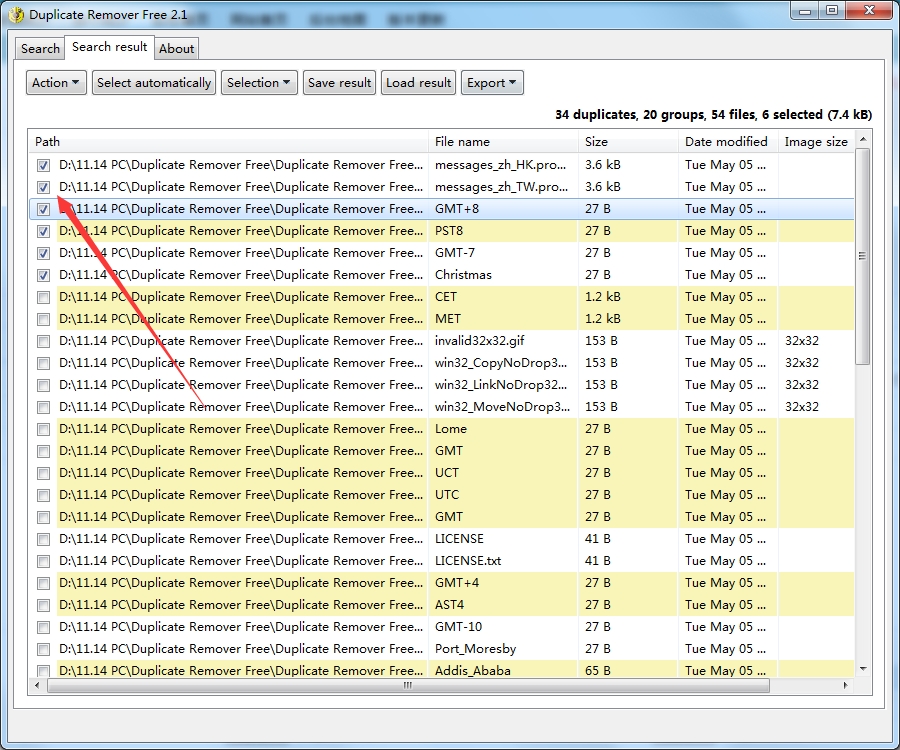Open the Action dropdown menu
Image resolution: width=900 pixels, height=750 pixels.
(56, 83)
